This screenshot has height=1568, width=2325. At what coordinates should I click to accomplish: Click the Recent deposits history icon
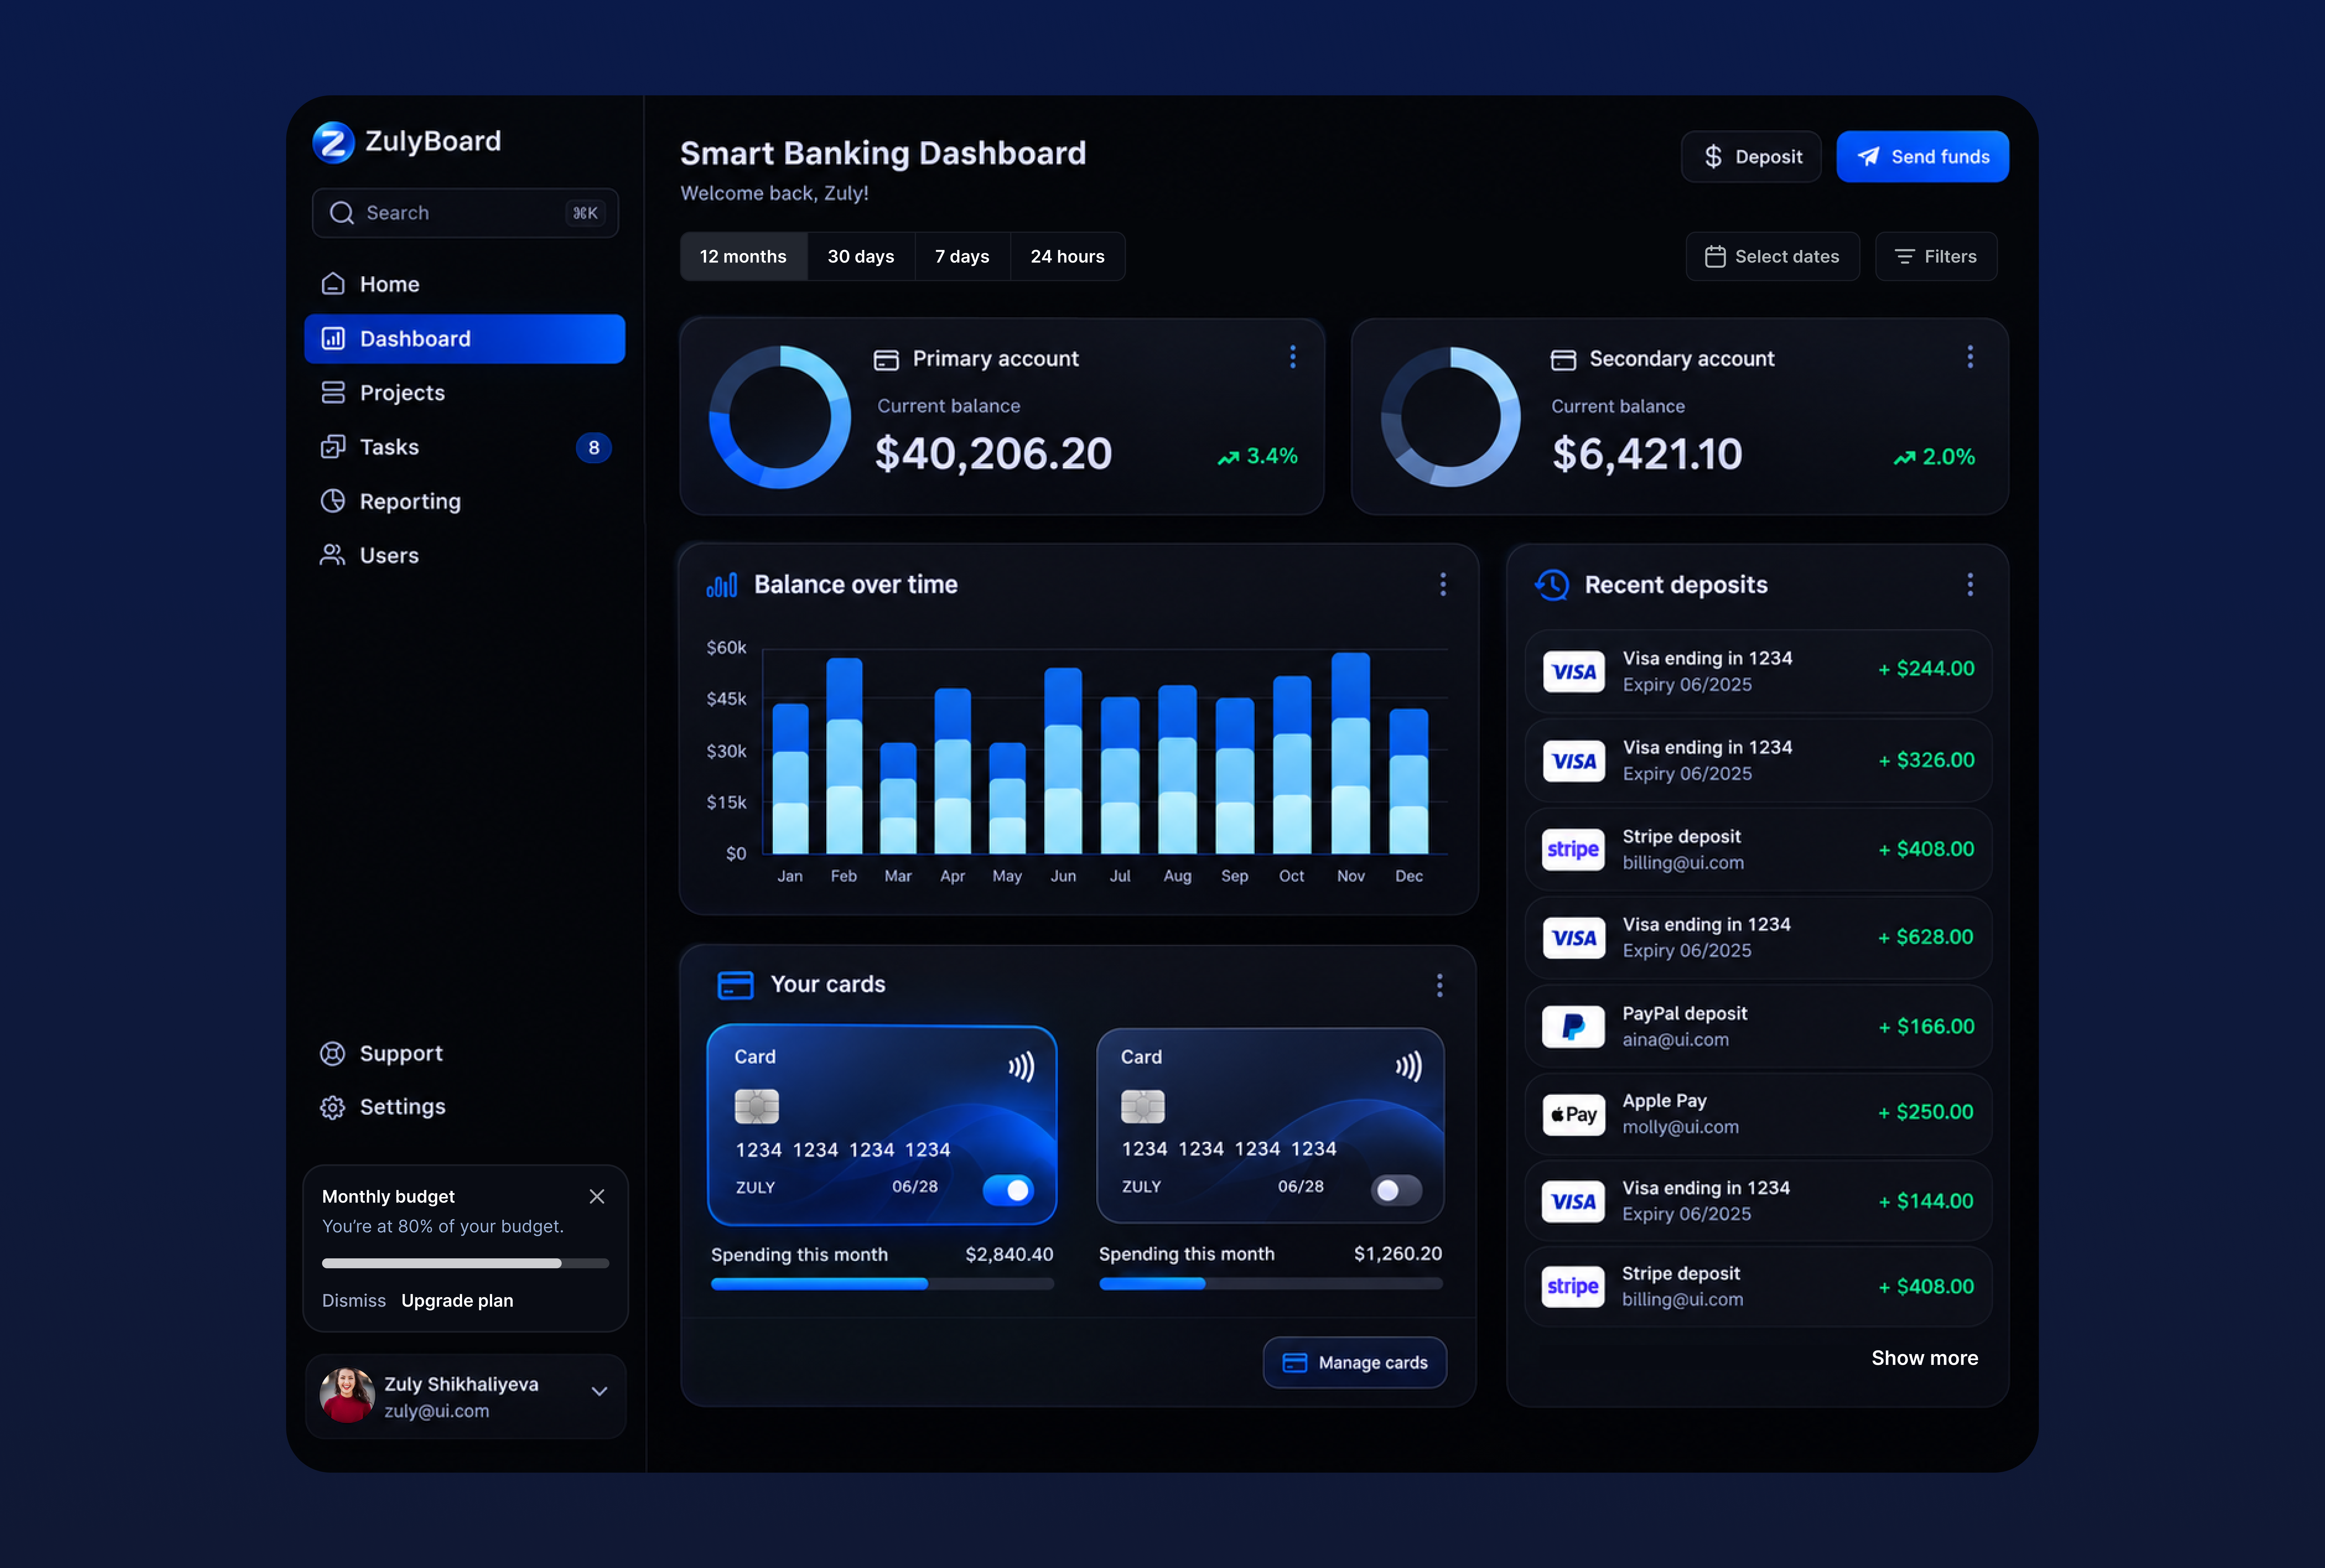coord(1552,585)
